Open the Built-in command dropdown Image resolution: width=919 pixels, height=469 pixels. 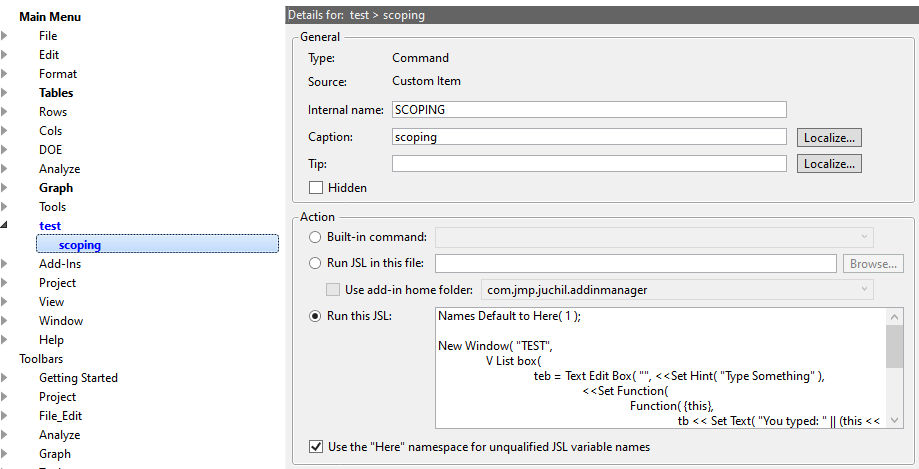point(654,237)
